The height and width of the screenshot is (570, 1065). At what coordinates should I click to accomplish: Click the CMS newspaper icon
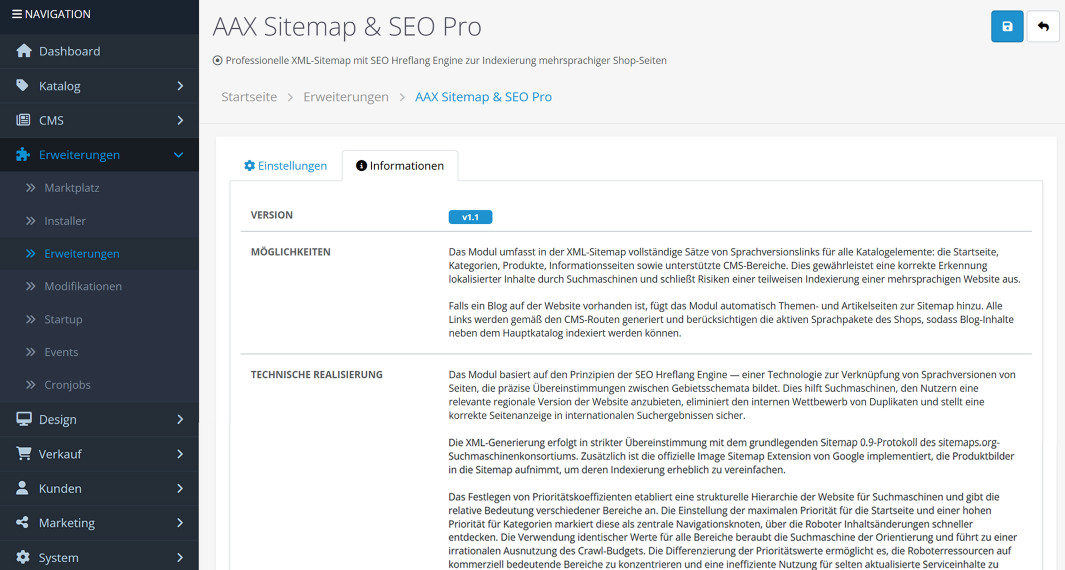(23, 120)
